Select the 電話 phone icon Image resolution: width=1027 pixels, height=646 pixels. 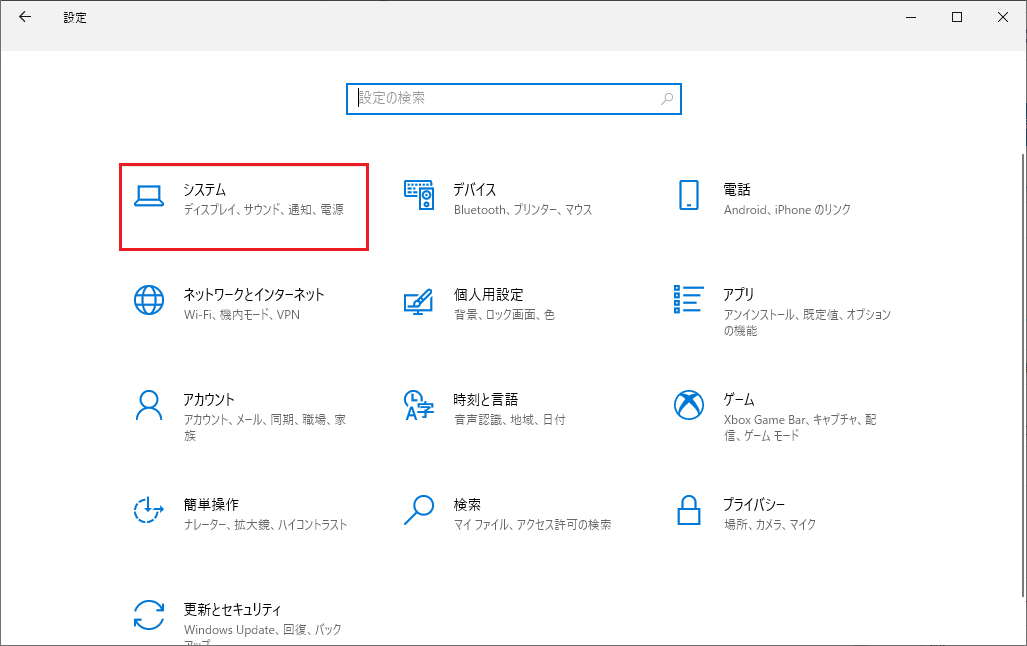click(688, 195)
